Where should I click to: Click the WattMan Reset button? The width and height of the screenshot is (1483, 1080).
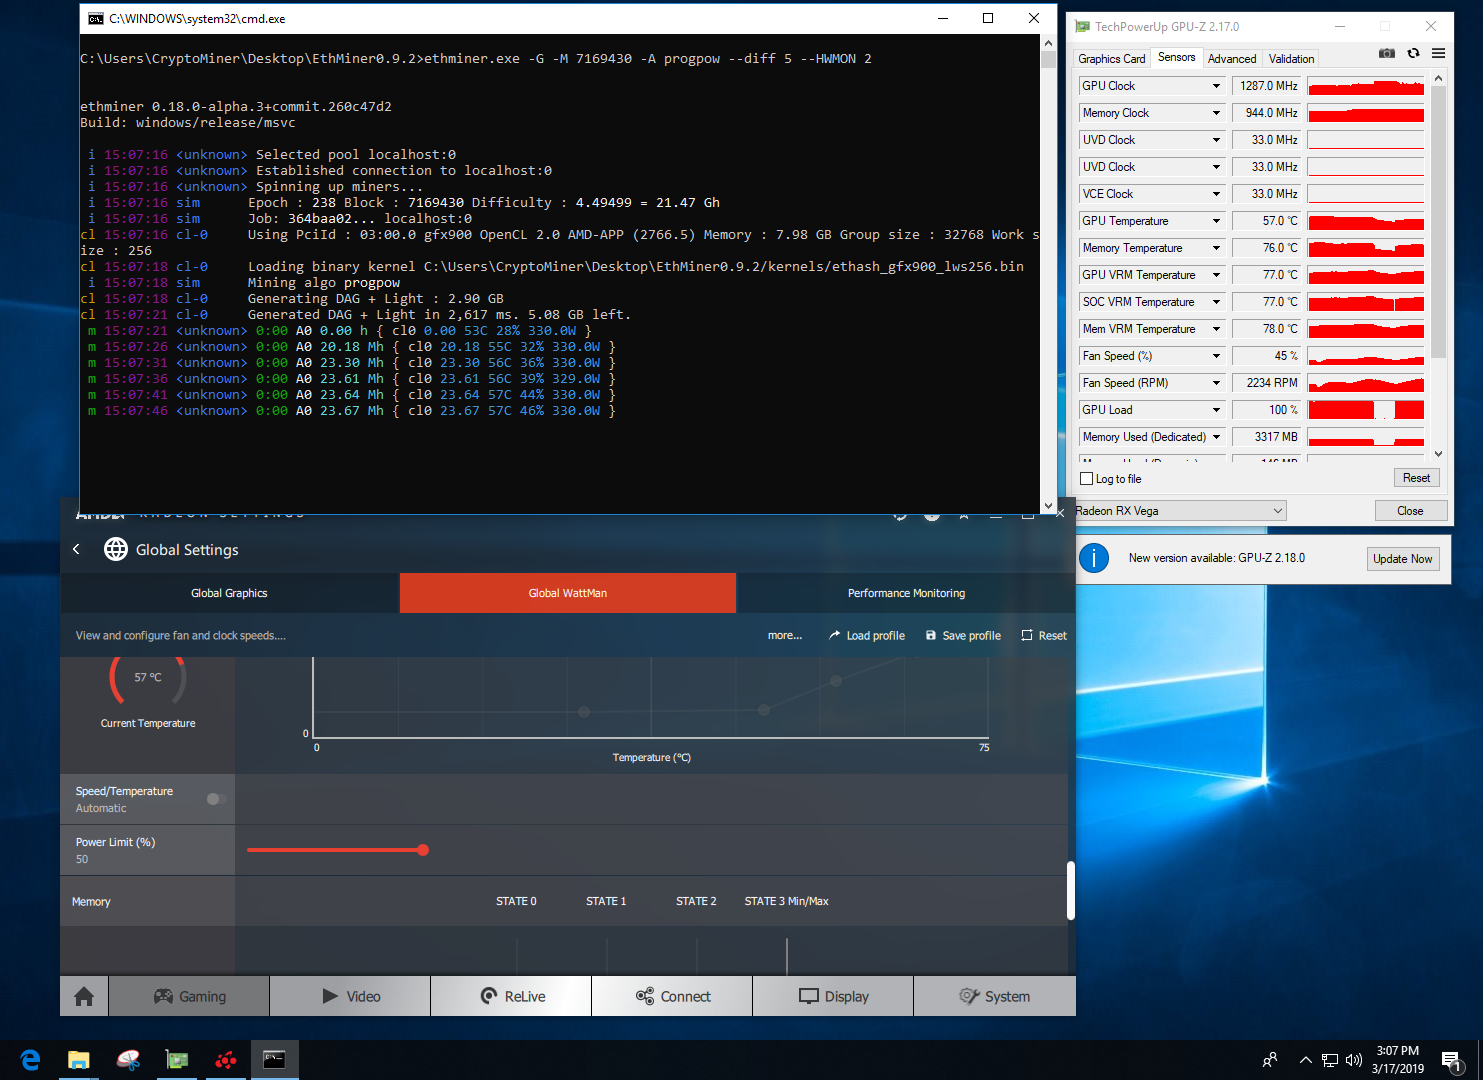(1044, 635)
